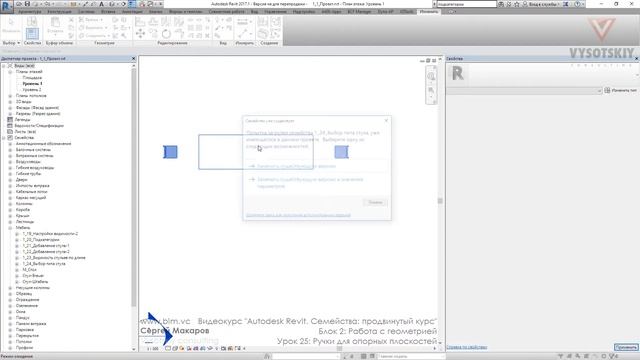Click the Sheets (Листы) icon in browser
The height and width of the screenshot is (360, 640).
click(10, 131)
